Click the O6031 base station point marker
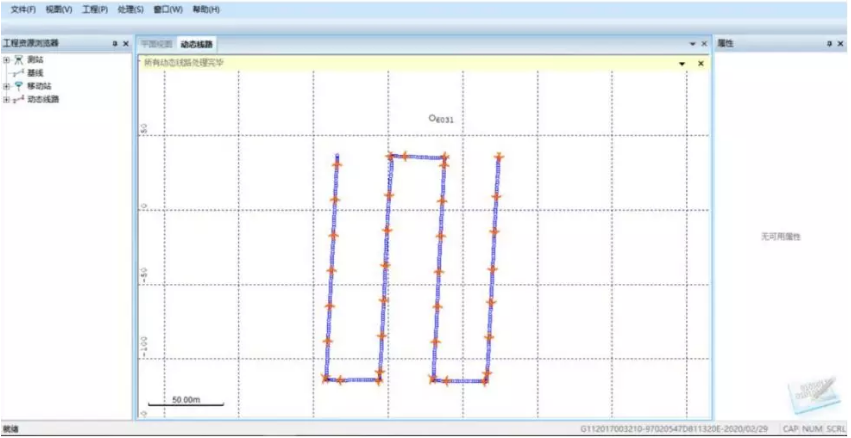This screenshot has height=438, width=851. click(x=433, y=118)
